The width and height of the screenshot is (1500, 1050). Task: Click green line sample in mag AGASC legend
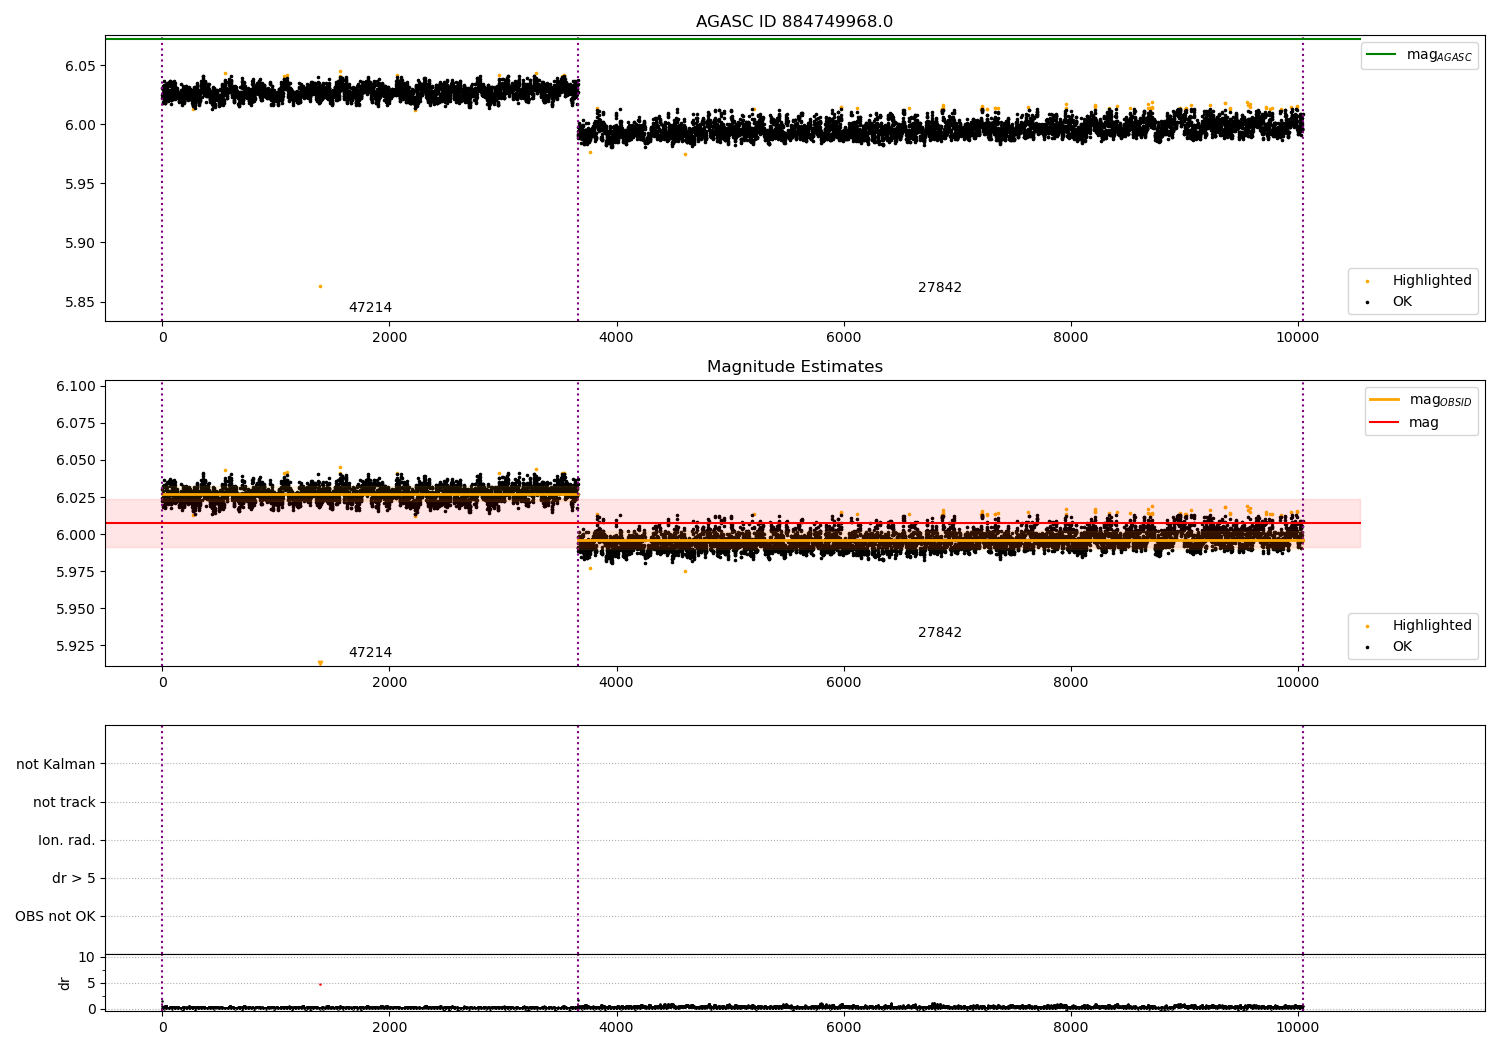click(x=1381, y=54)
